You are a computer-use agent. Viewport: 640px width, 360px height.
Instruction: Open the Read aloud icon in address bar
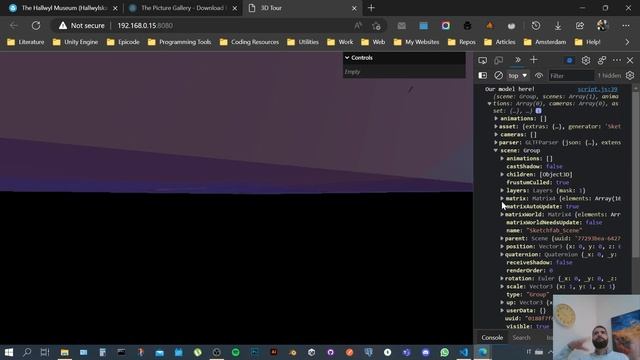point(358,25)
